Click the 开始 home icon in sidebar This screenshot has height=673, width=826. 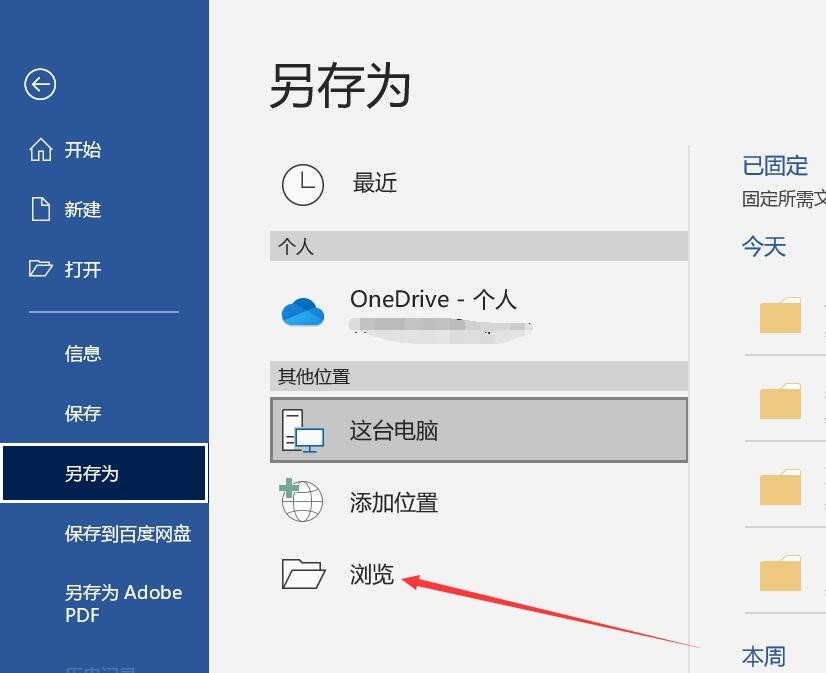[x=40, y=149]
